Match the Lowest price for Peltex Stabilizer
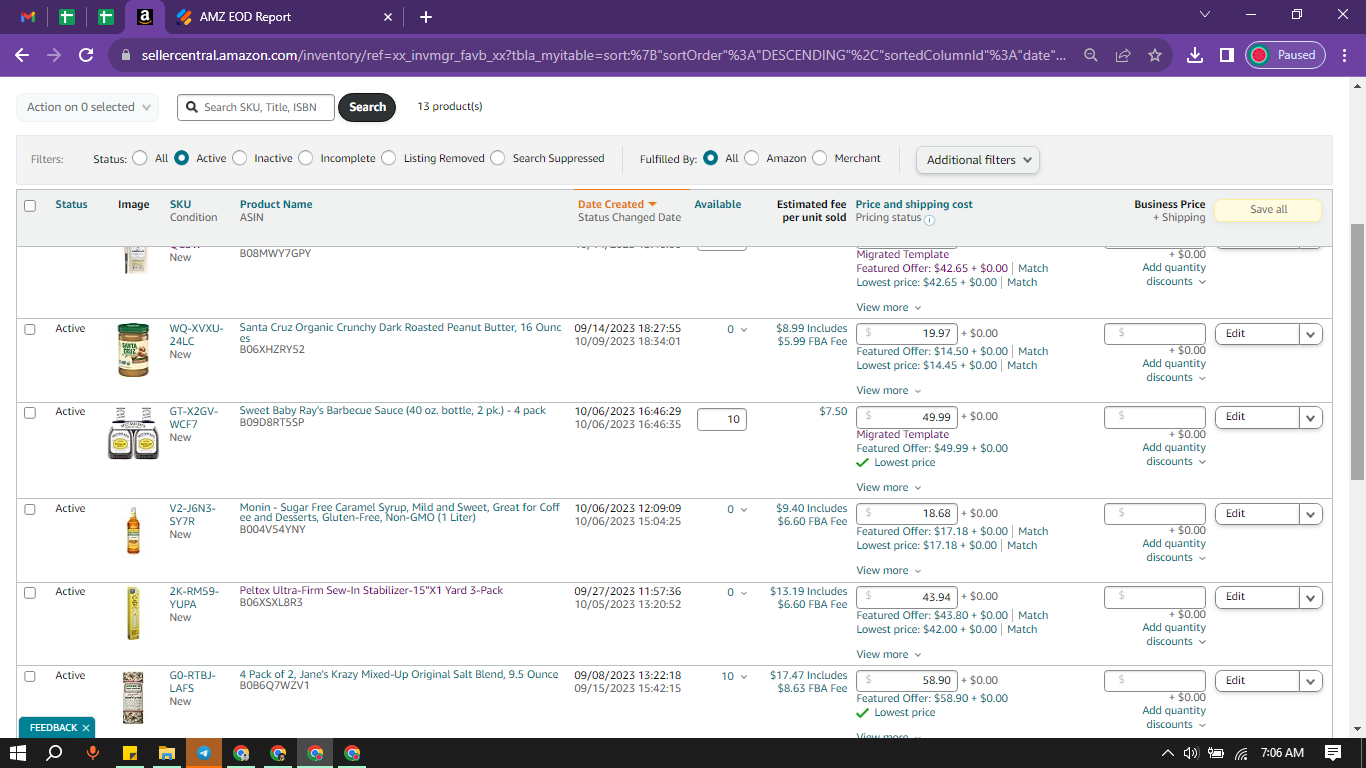 click(x=1022, y=630)
